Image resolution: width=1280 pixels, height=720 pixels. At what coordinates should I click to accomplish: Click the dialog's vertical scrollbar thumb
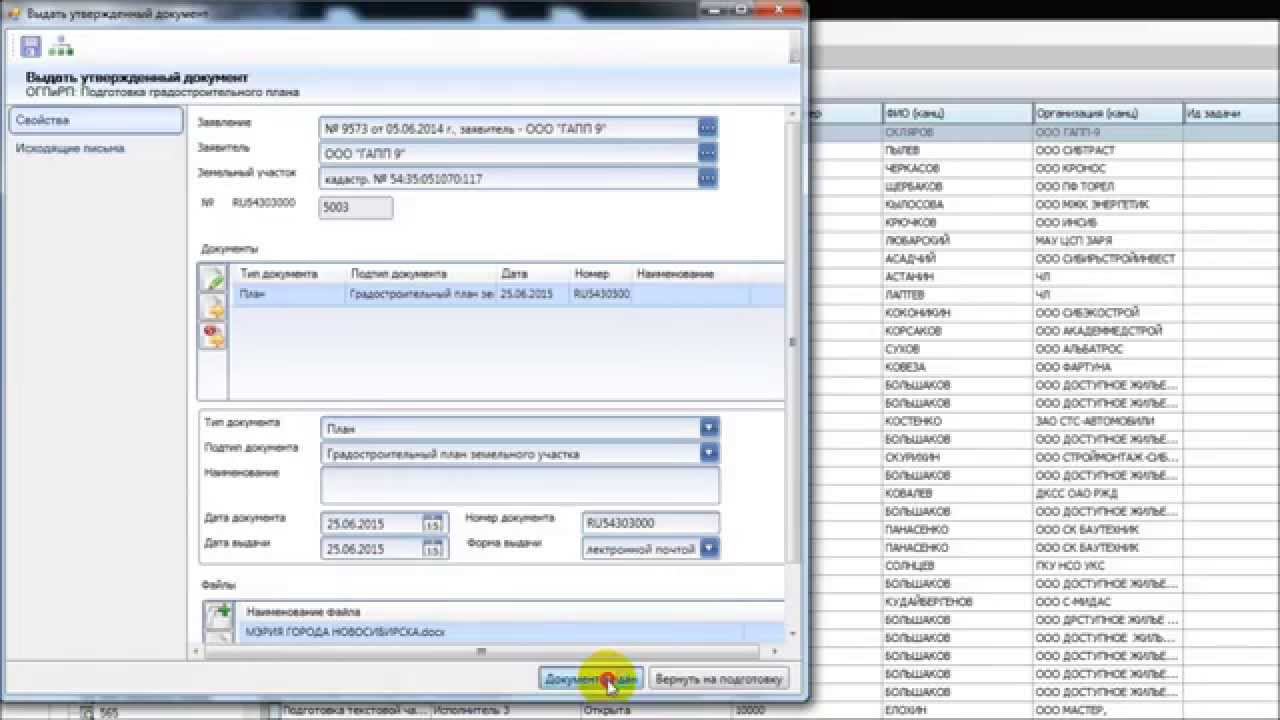click(793, 342)
